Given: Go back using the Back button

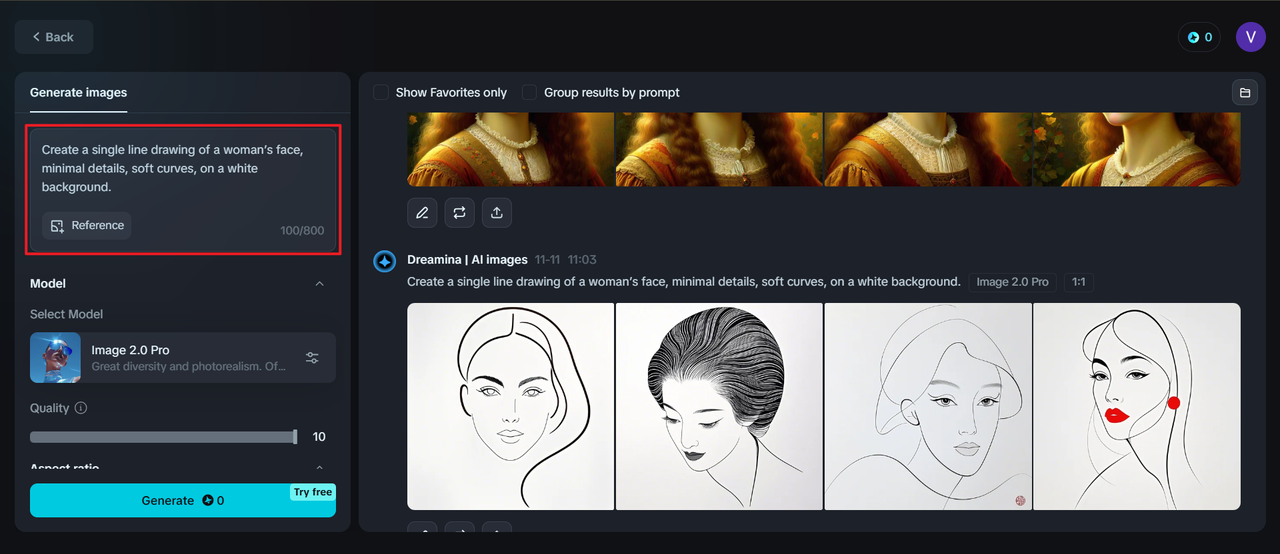Looking at the screenshot, I should 54,37.
